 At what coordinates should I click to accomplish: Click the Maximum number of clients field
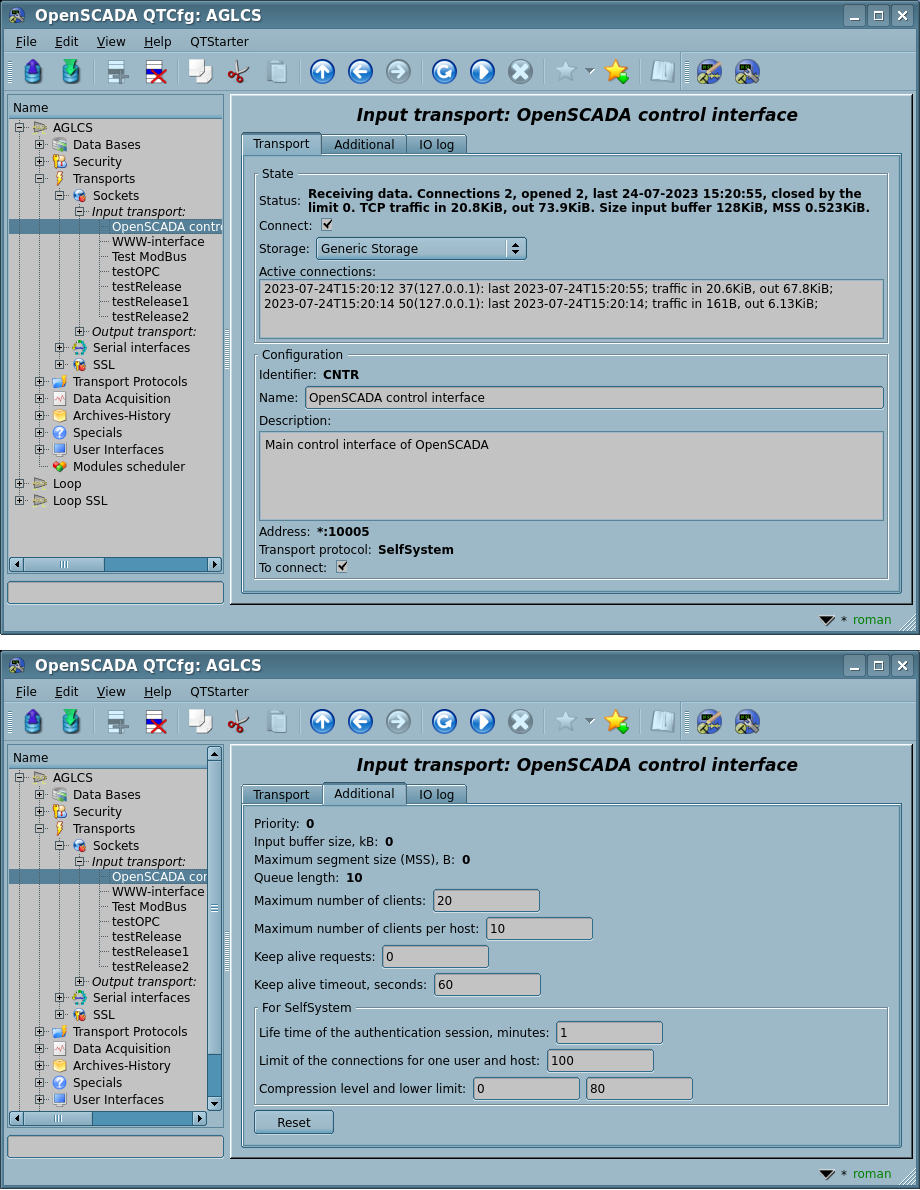tap(486, 901)
